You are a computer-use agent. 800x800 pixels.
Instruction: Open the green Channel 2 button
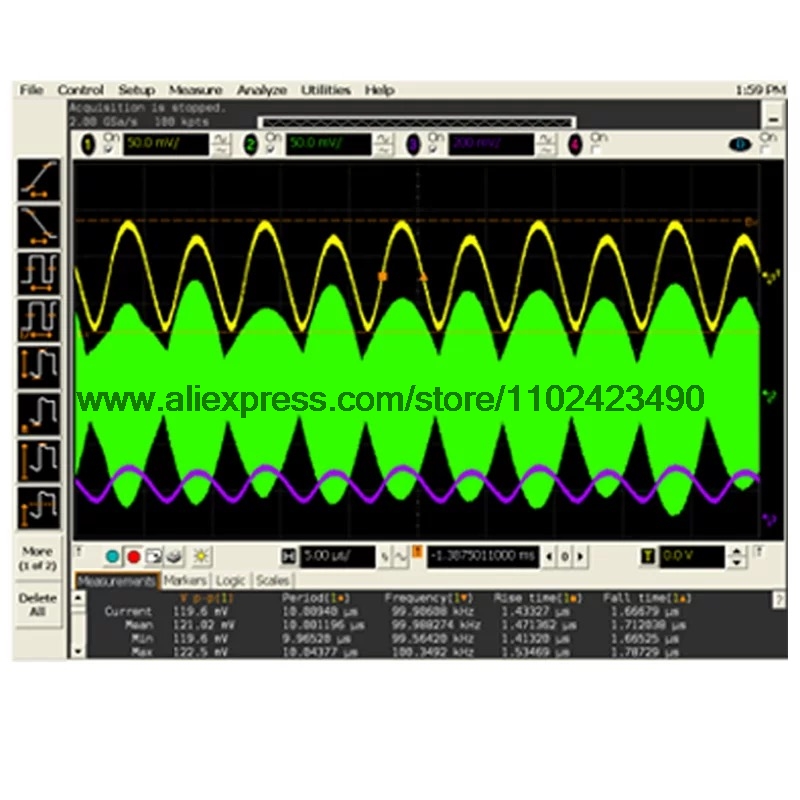(x=251, y=145)
